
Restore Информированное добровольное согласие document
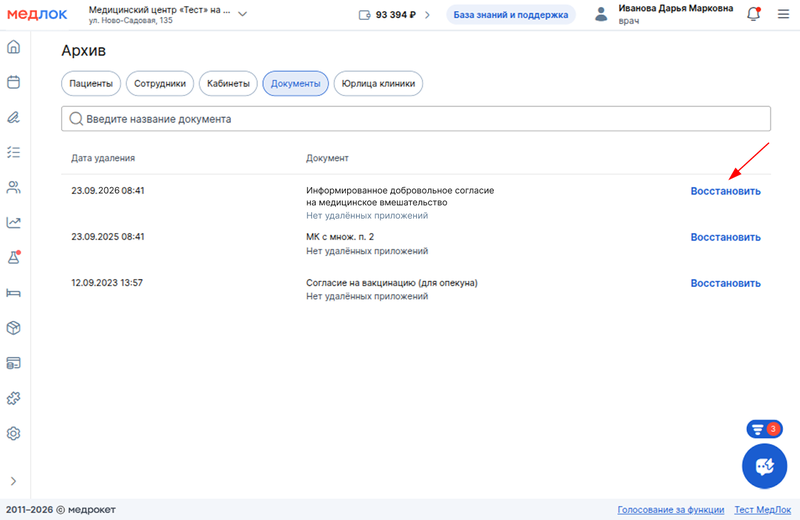(726, 191)
